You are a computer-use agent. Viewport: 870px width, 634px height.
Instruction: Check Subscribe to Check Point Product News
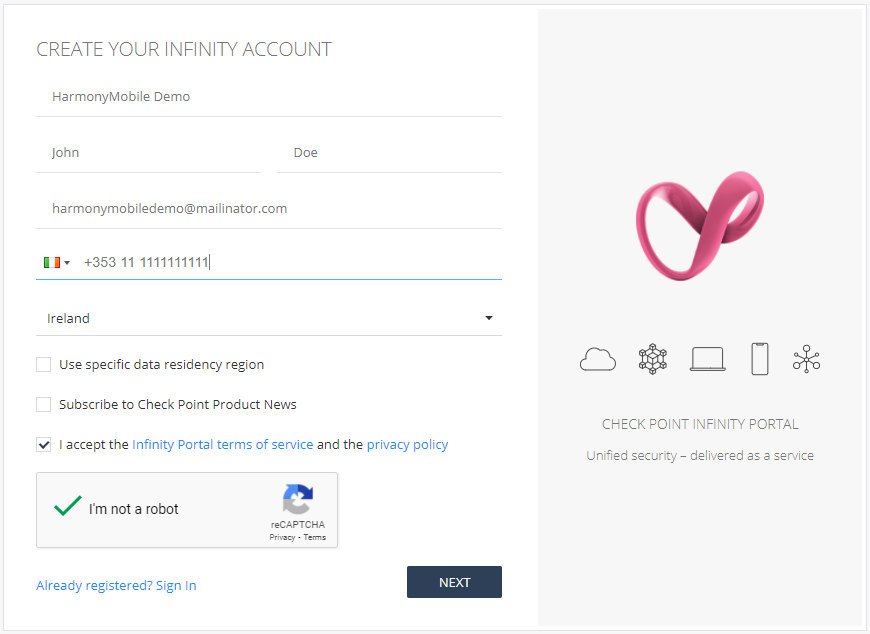(43, 404)
